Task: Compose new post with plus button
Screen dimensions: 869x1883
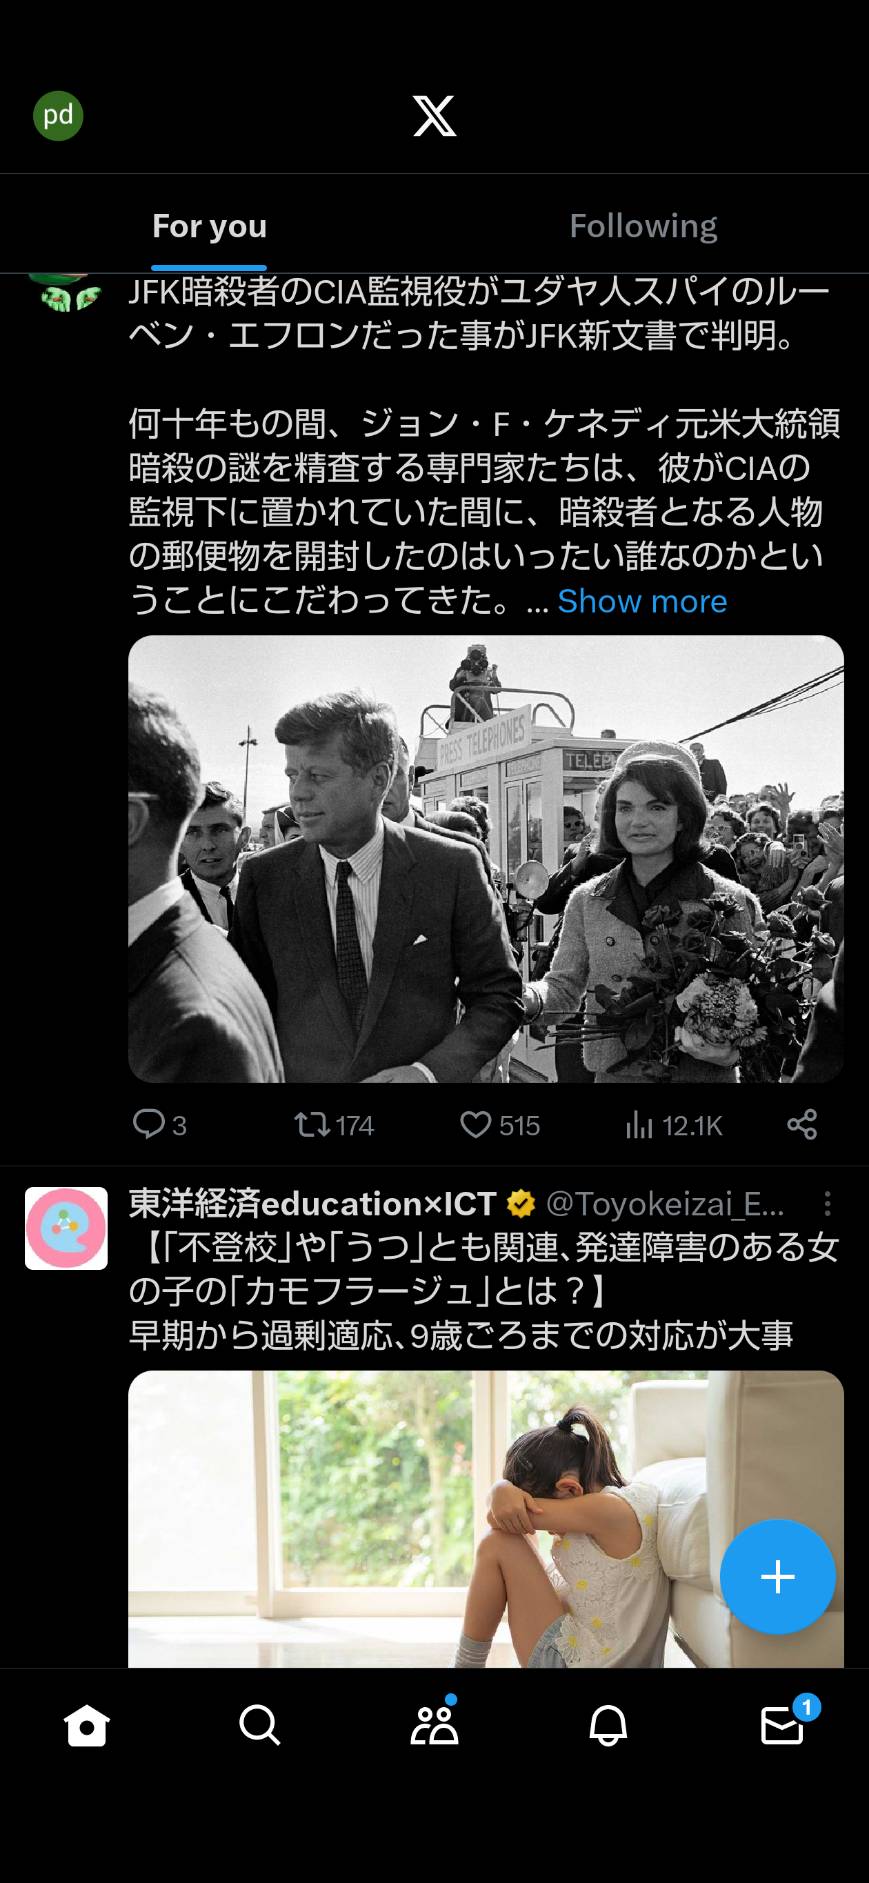Action: click(x=778, y=1577)
